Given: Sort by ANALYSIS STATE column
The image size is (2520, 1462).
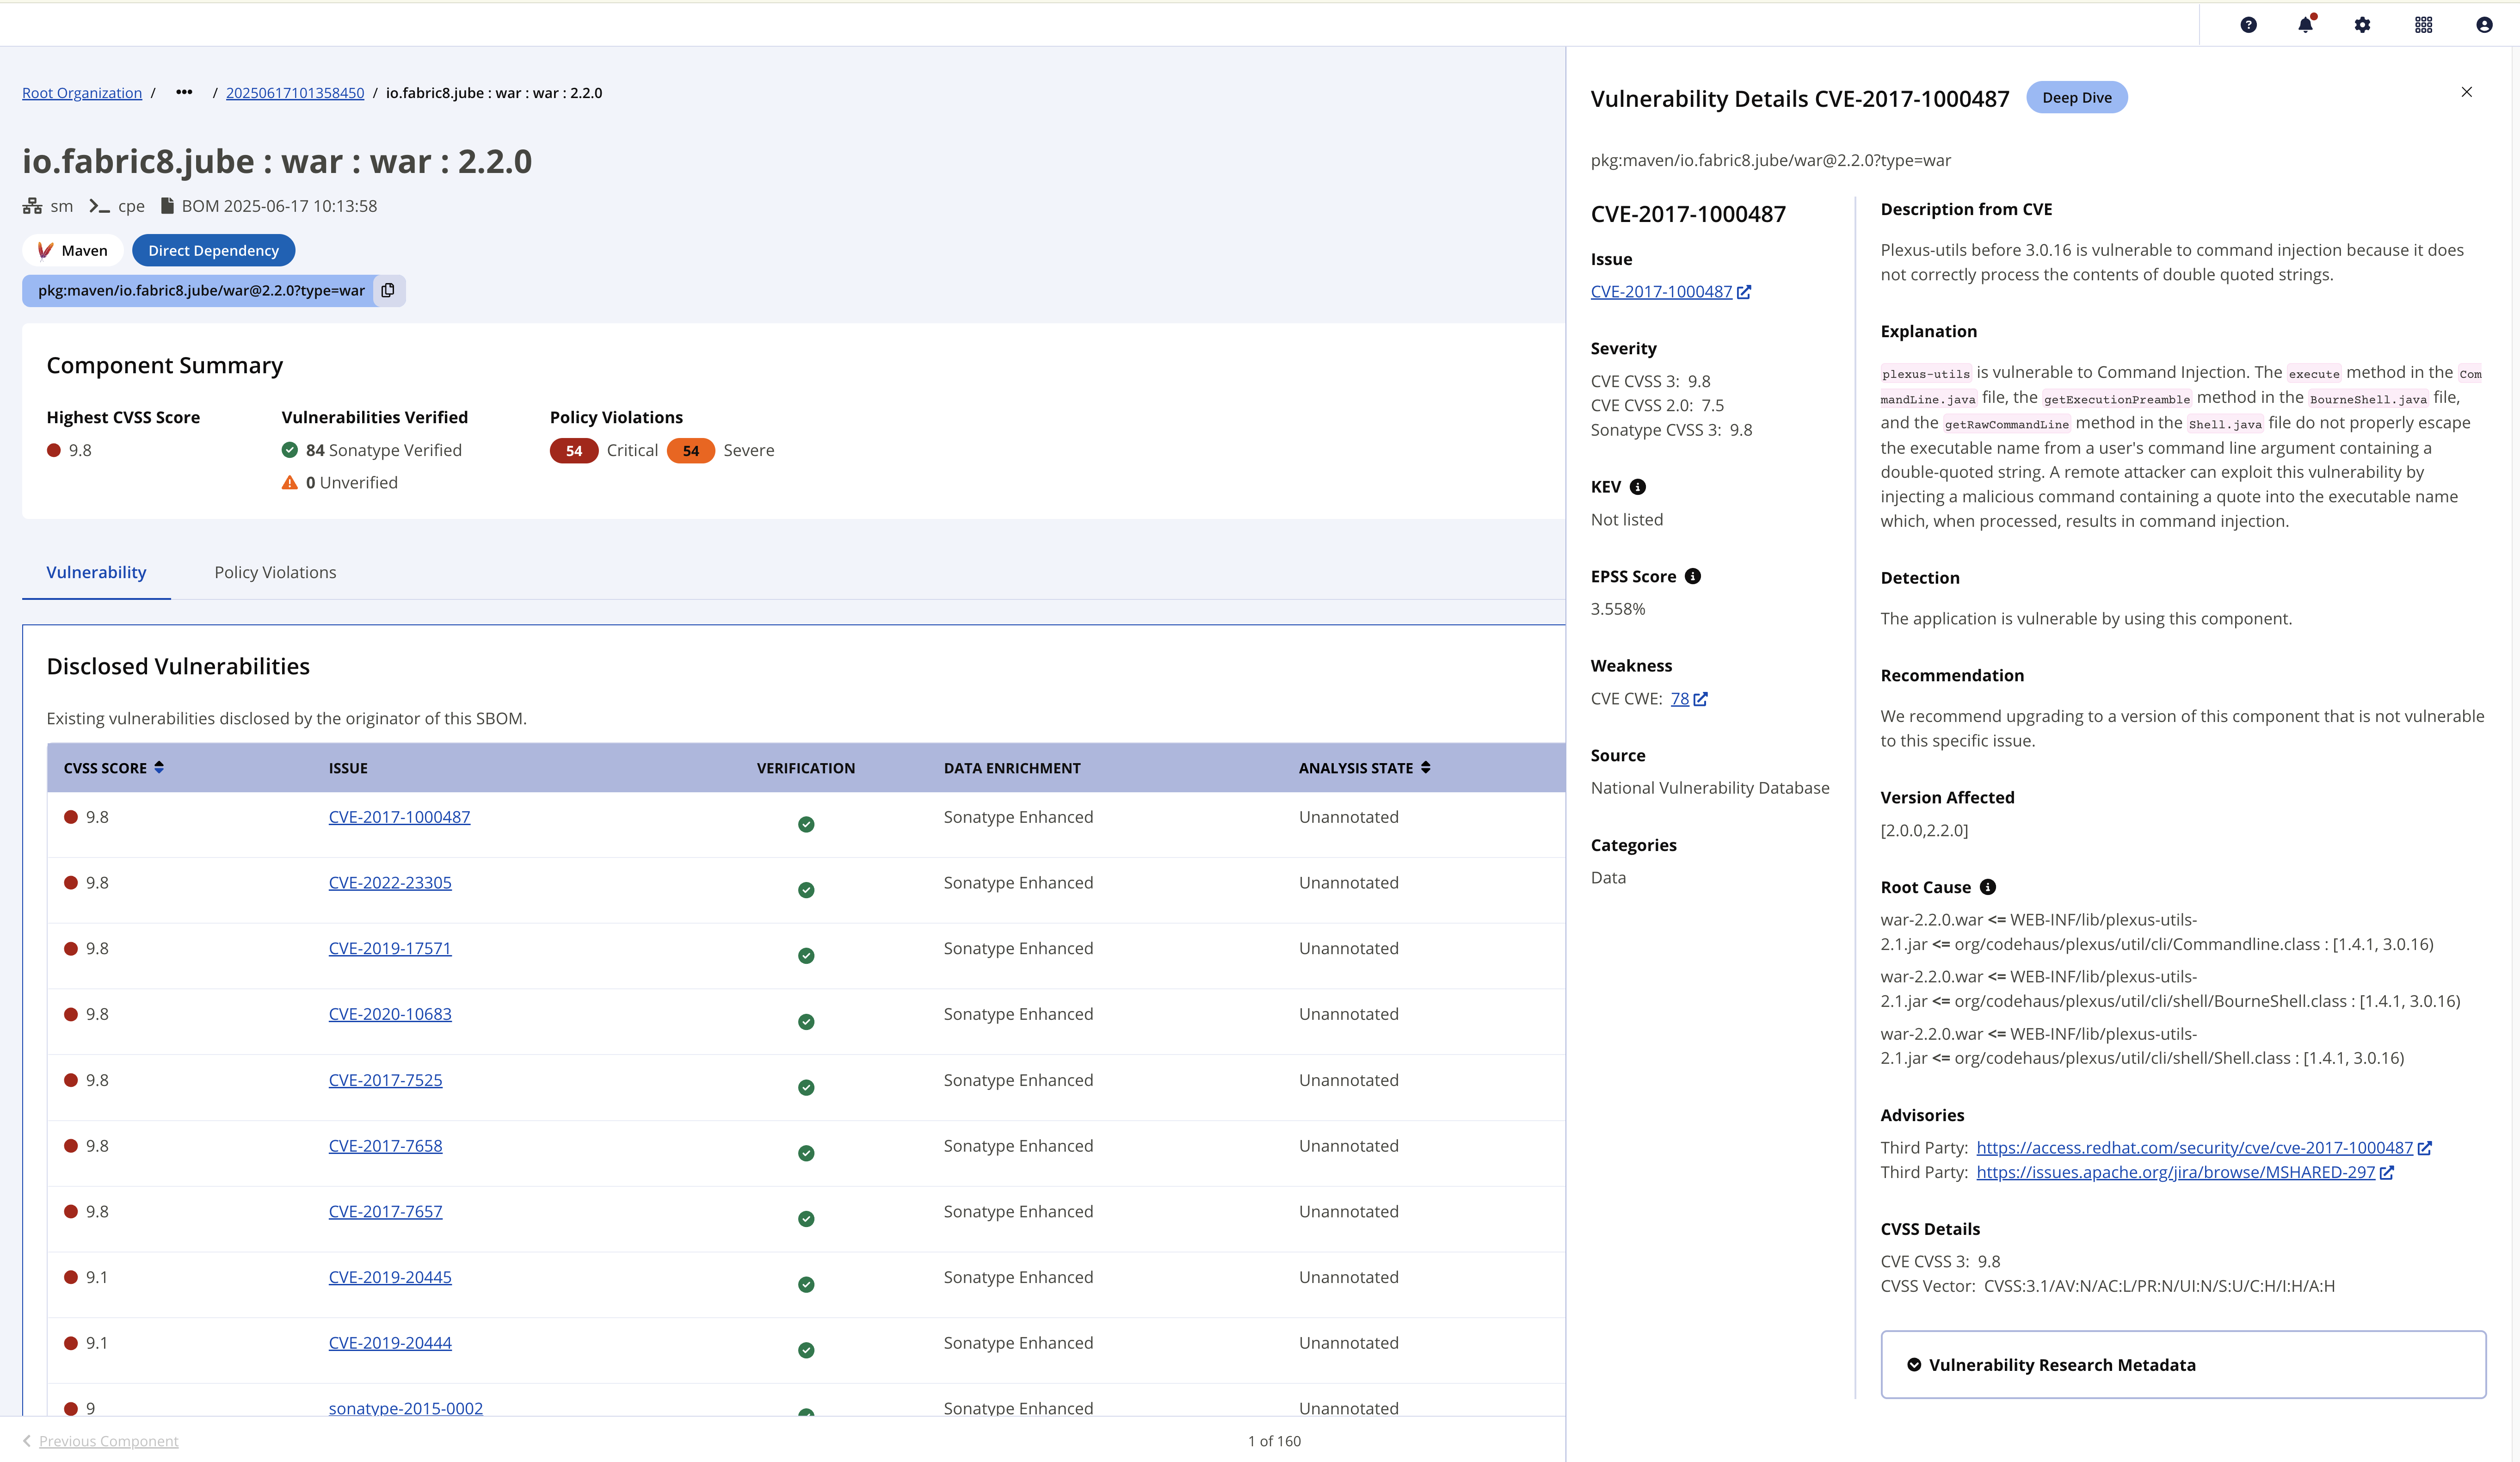Looking at the screenshot, I should (1365, 768).
